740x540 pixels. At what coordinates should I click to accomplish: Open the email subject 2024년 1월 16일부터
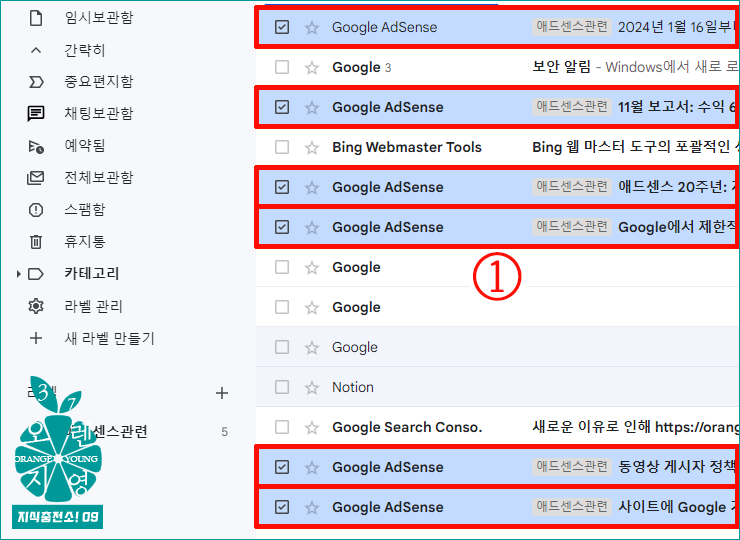point(676,27)
